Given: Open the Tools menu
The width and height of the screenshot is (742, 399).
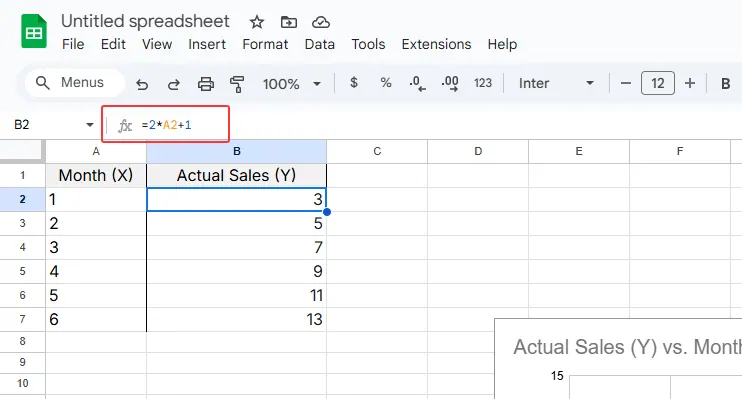Looking at the screenshot, I should pyautogui.click(x=368, y=44).
